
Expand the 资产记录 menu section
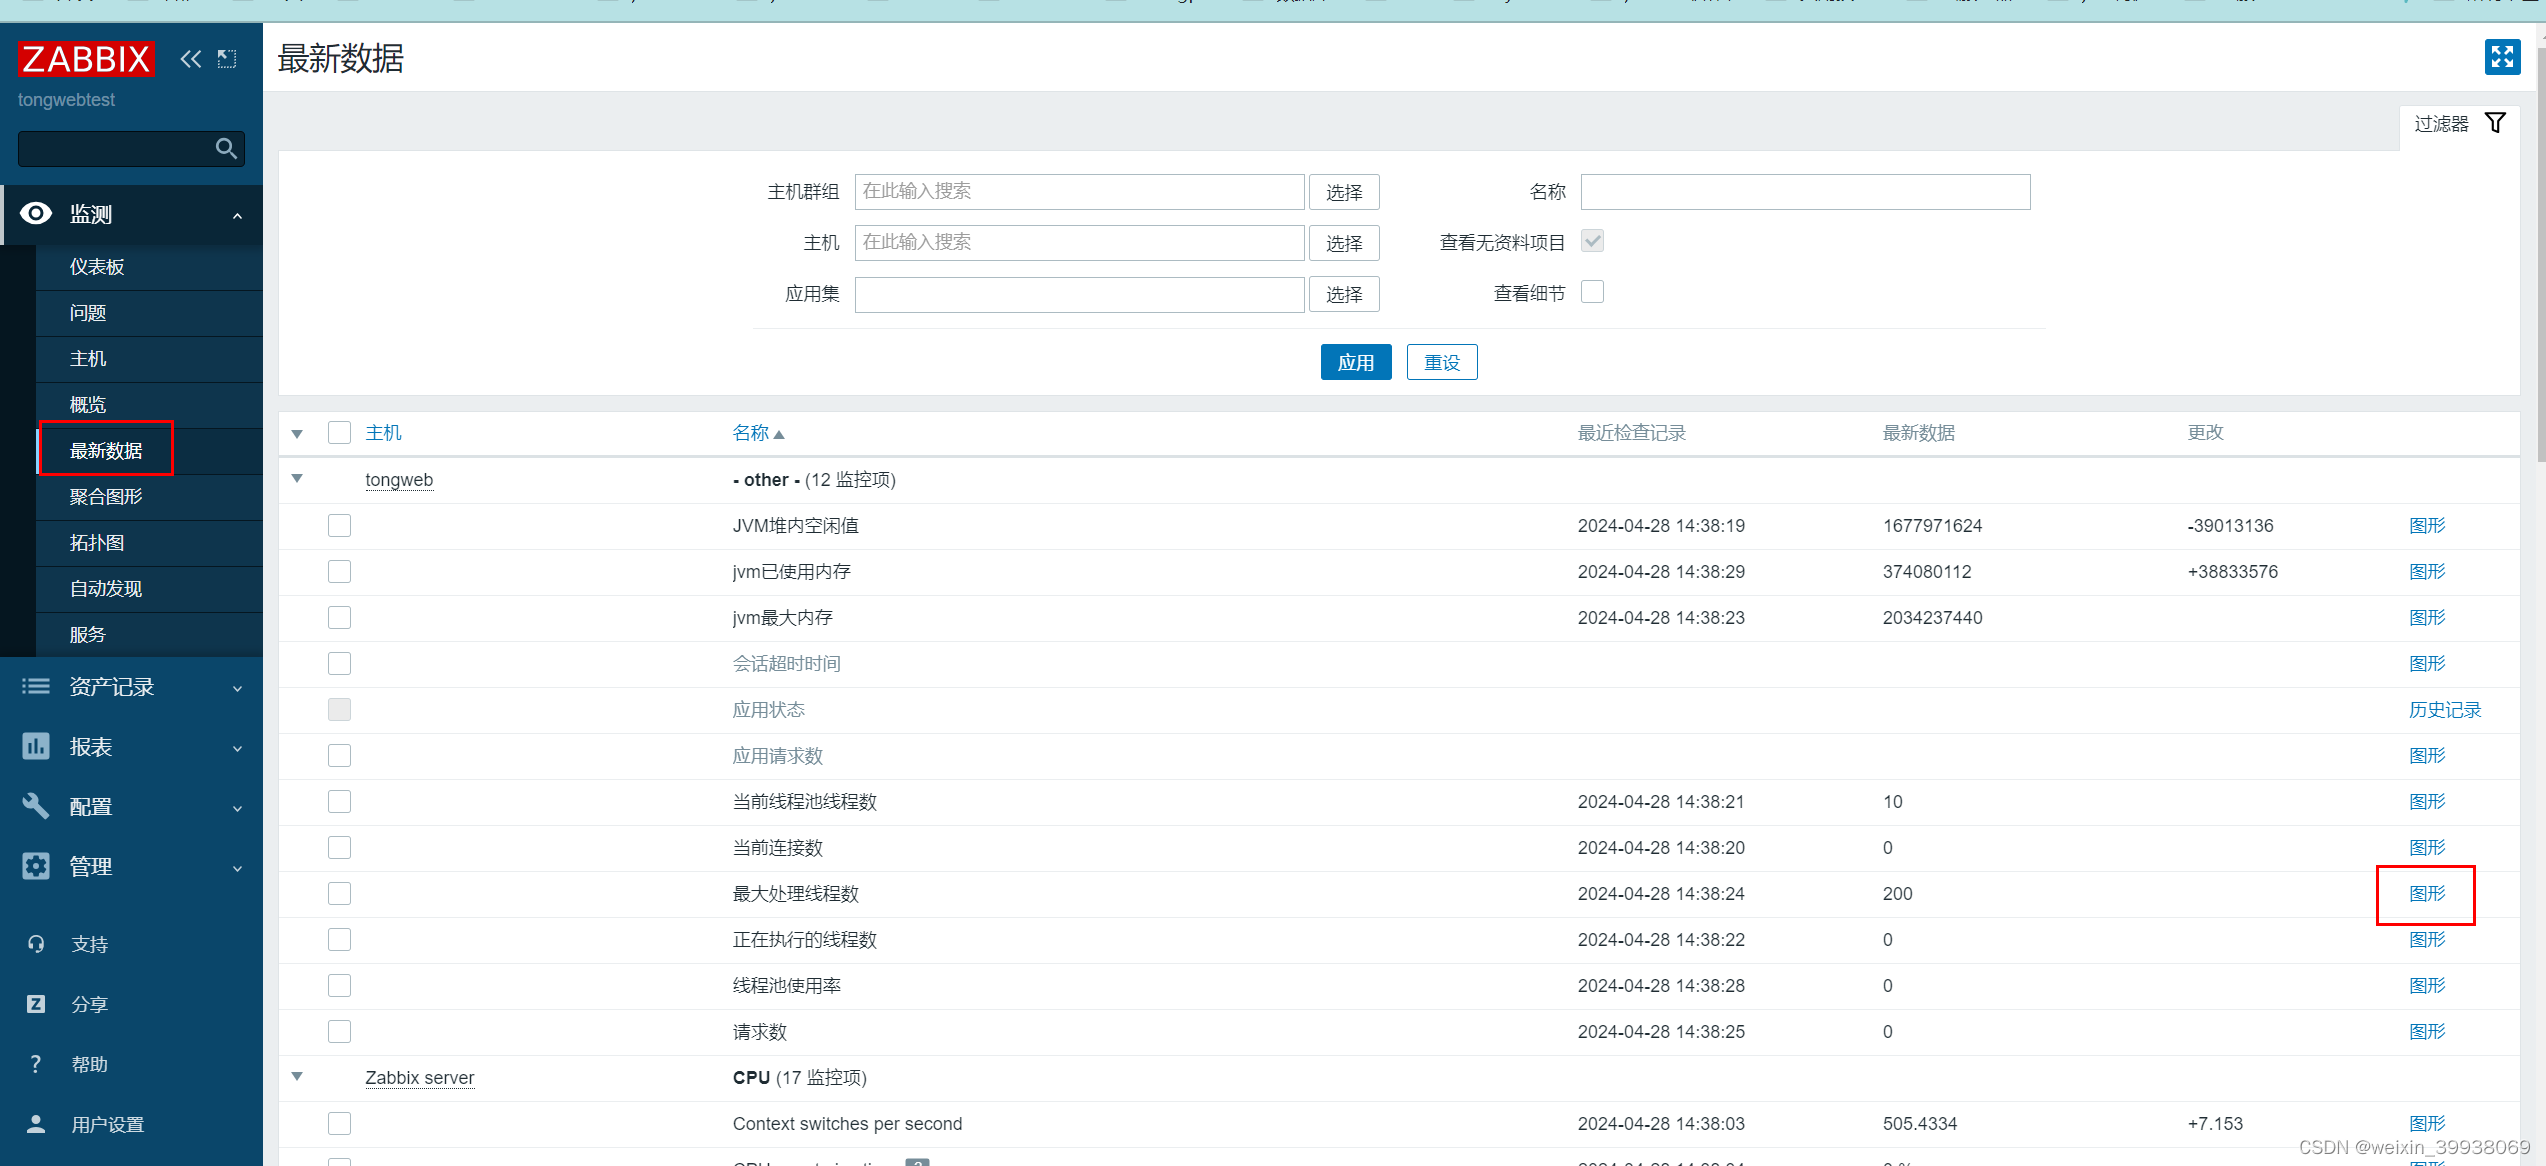tap(237, 688)
